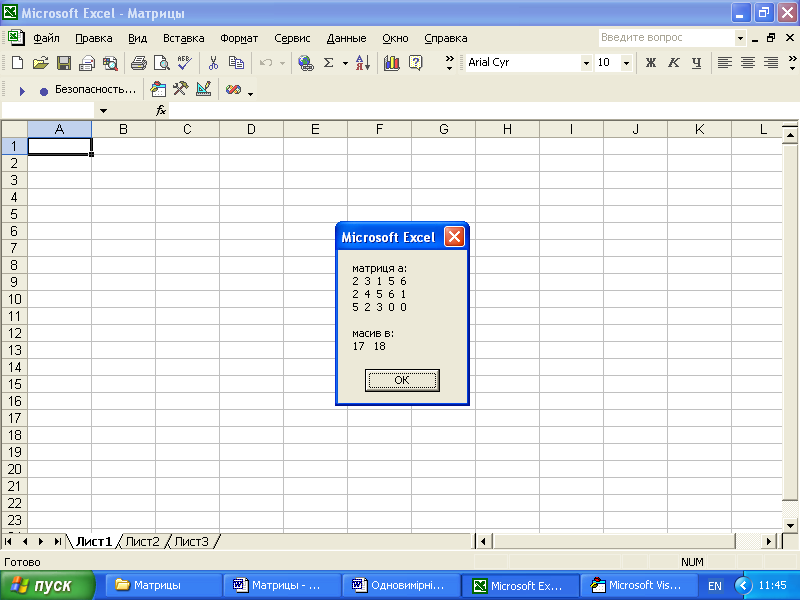Open the help question history dropdown
This screenshot has width=800, height=600.
(740, 38)
